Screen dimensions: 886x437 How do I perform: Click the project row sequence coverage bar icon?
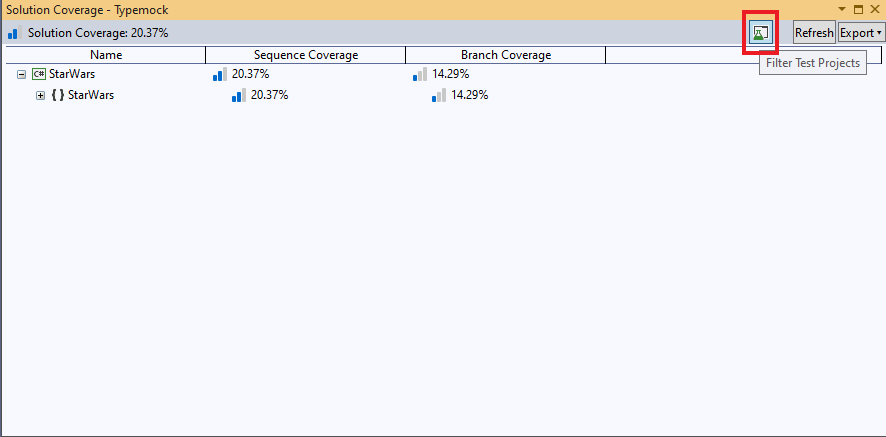(x=220, y=74)
